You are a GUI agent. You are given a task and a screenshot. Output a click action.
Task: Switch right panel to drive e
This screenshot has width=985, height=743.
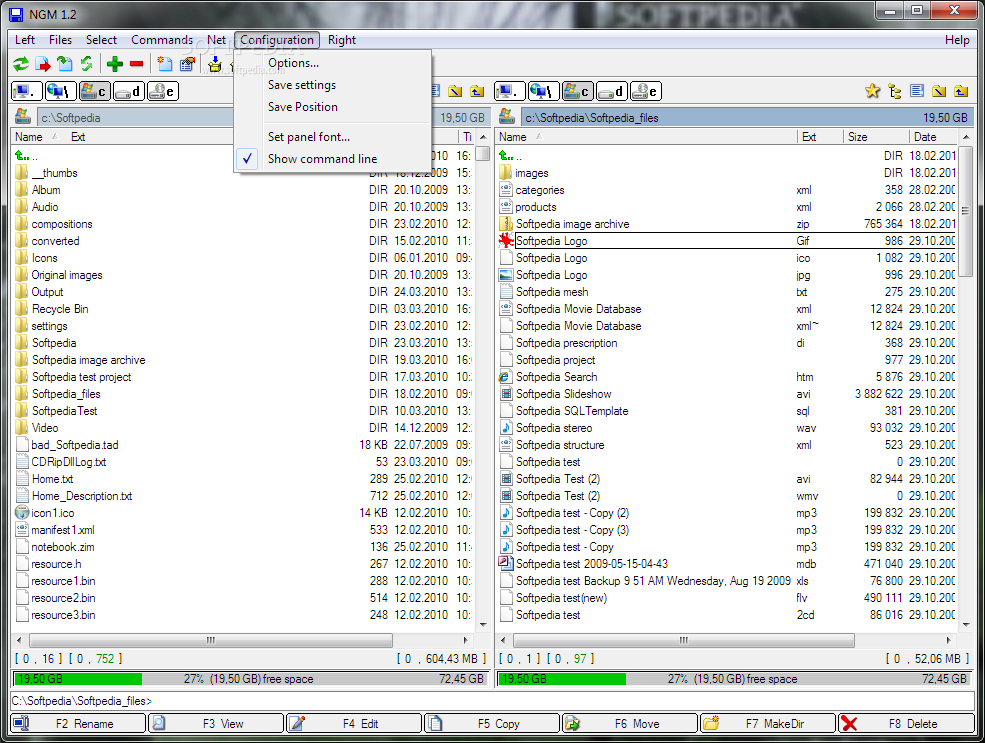click(646, 92)
